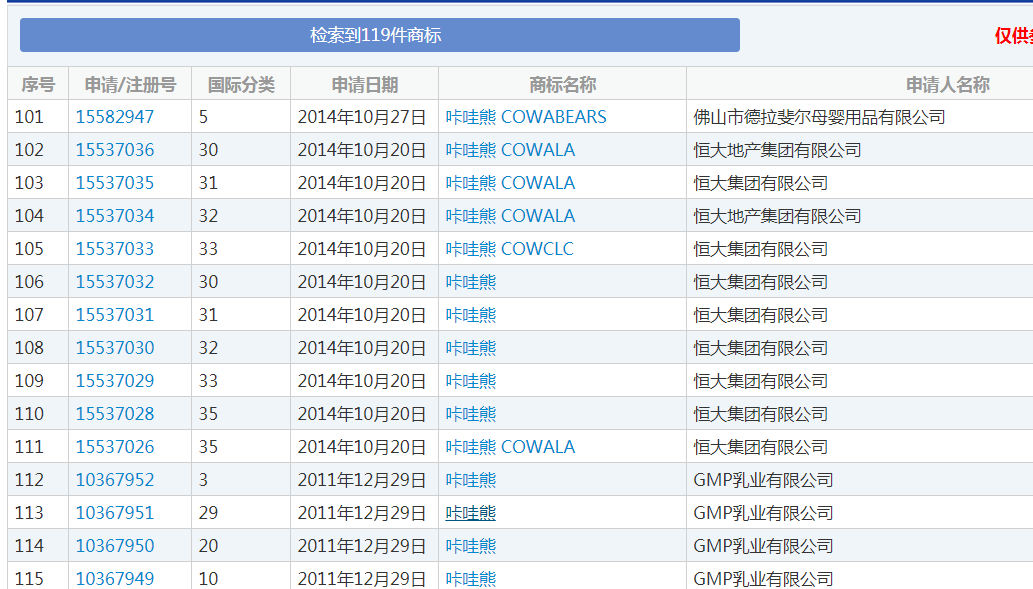Image resolution: width=1033 pixels, height=589 pixels.
Task: Click the 序号 column header
Action: tap(38, 84)
